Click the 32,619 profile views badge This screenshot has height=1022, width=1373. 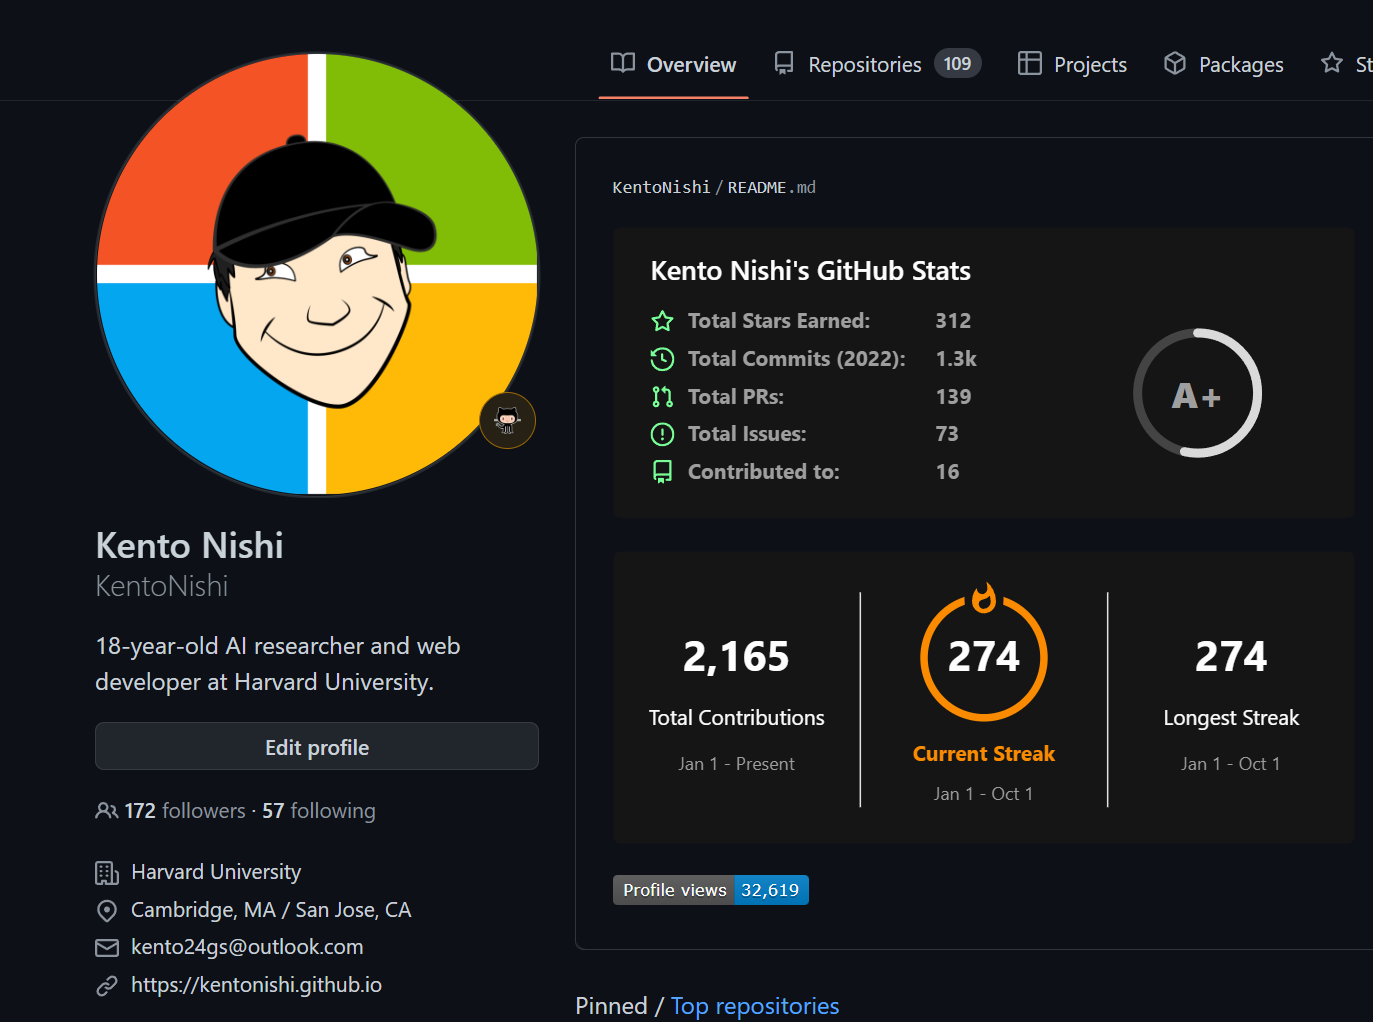click(x=770, y=890)
